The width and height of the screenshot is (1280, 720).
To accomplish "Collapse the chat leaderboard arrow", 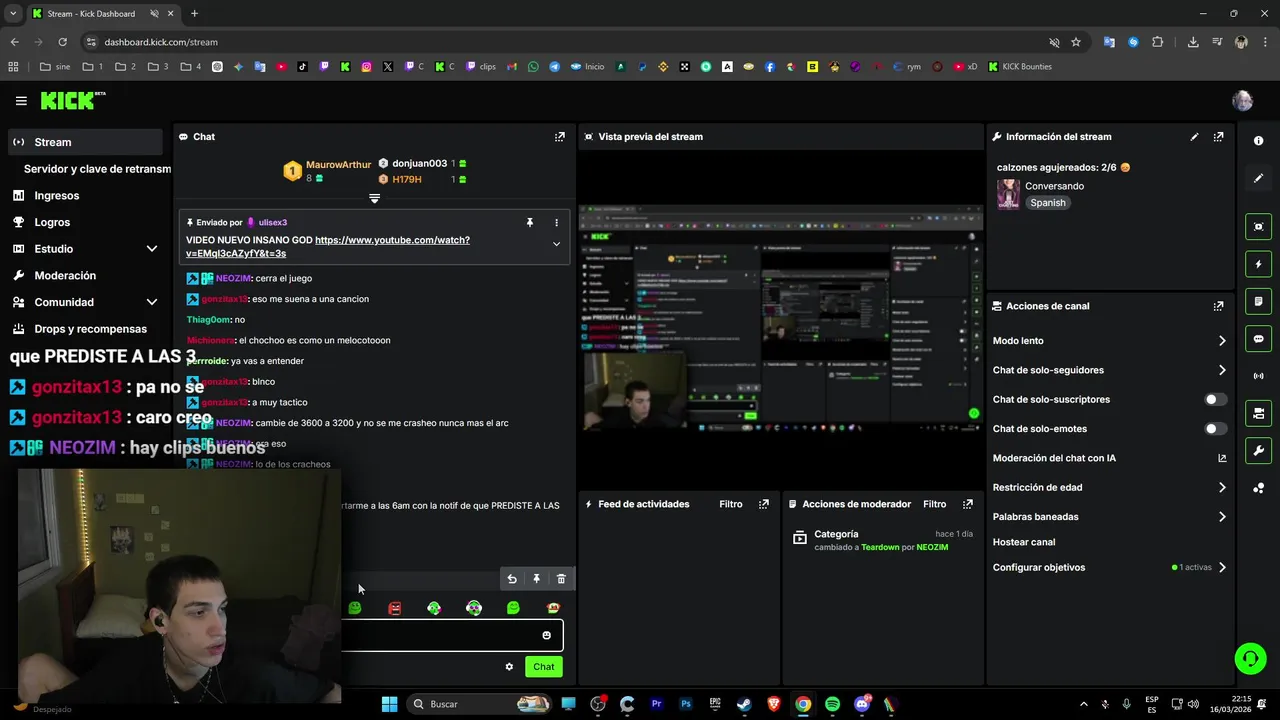I will coord(374,198).
